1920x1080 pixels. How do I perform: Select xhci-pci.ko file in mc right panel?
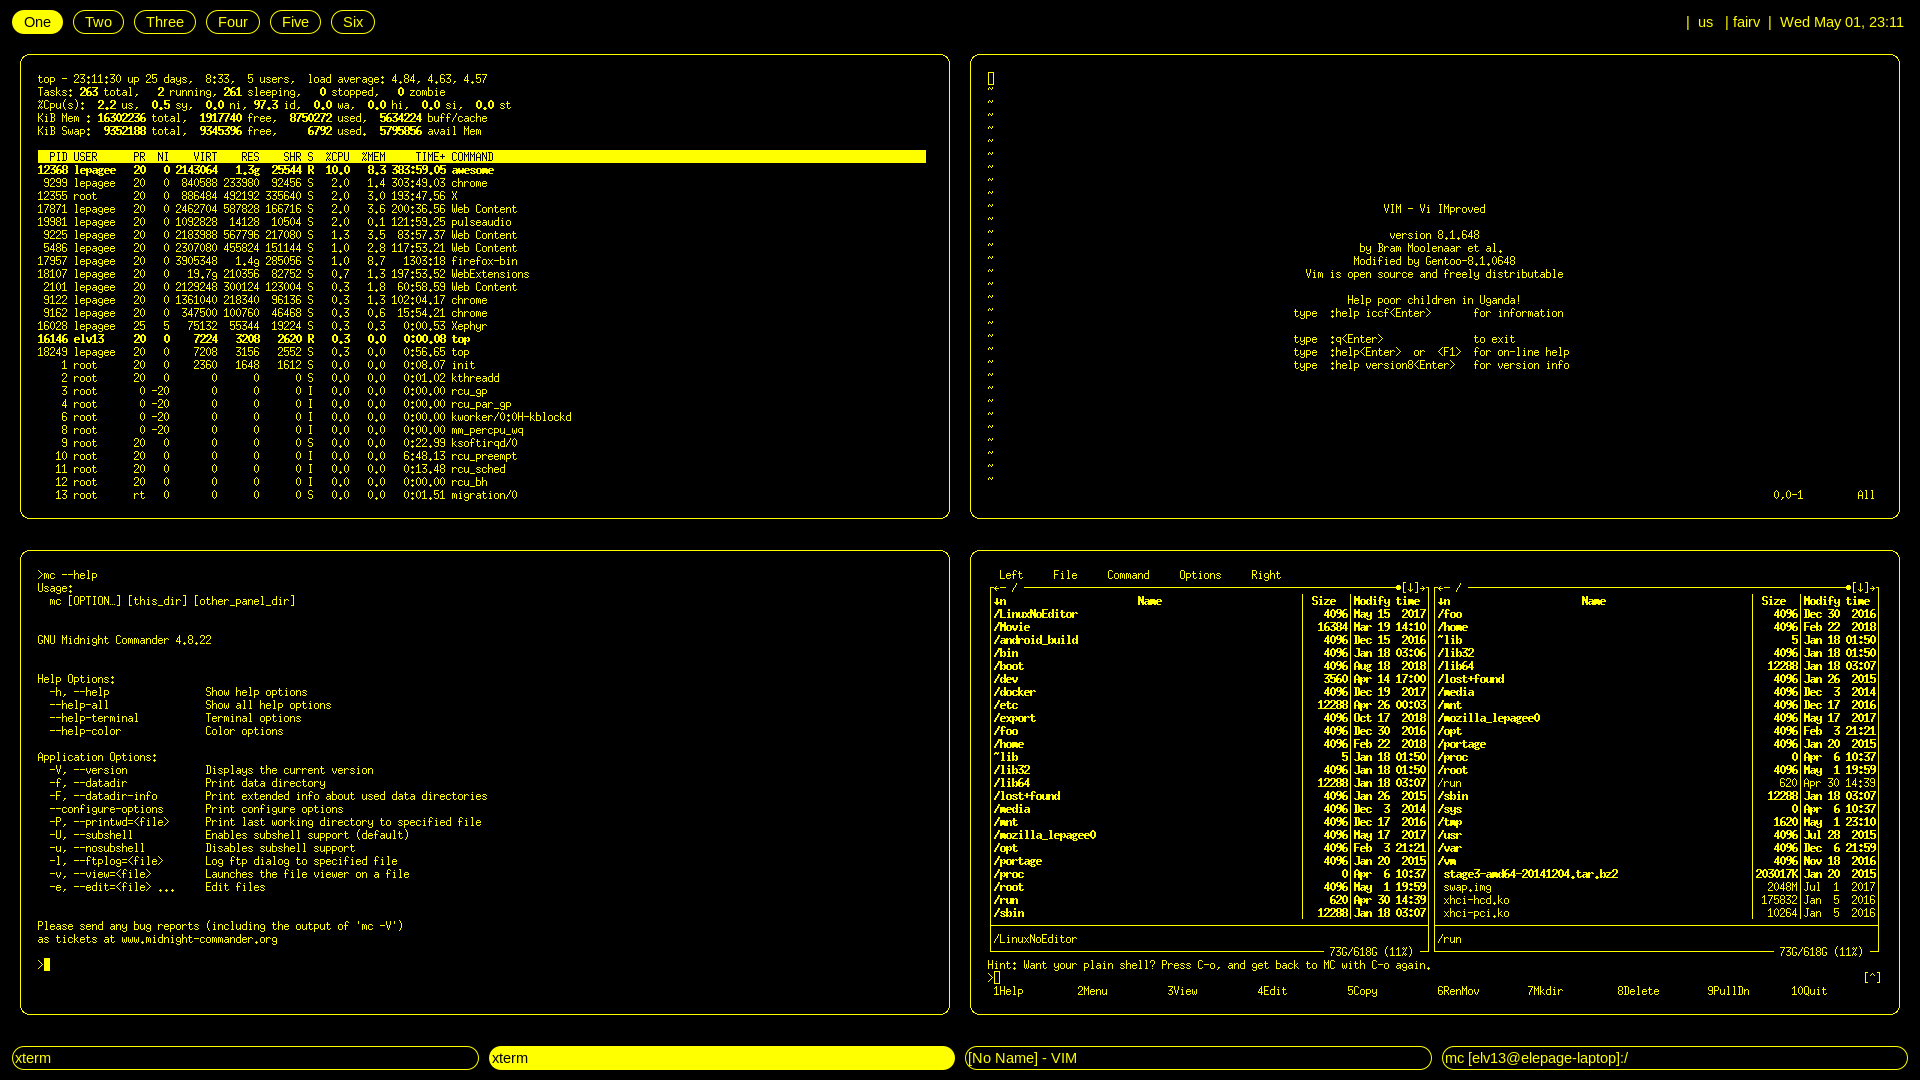tap(1657, 913)
